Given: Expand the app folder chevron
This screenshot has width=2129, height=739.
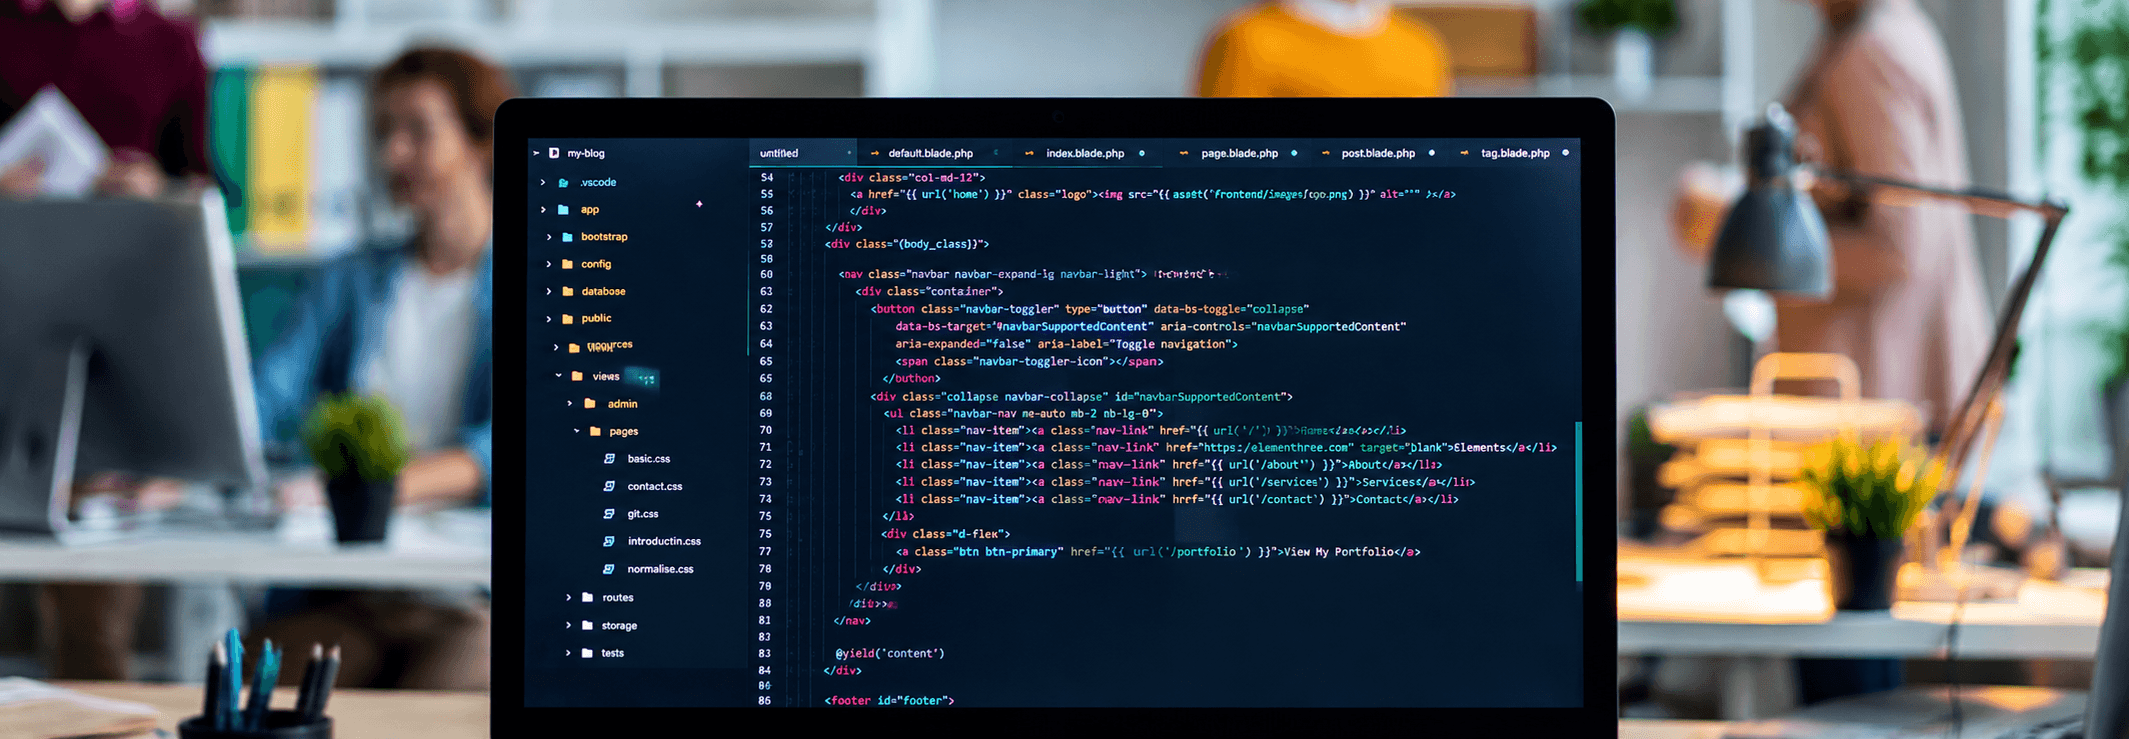Looking at the screenshot, I should tap(543, 209).
